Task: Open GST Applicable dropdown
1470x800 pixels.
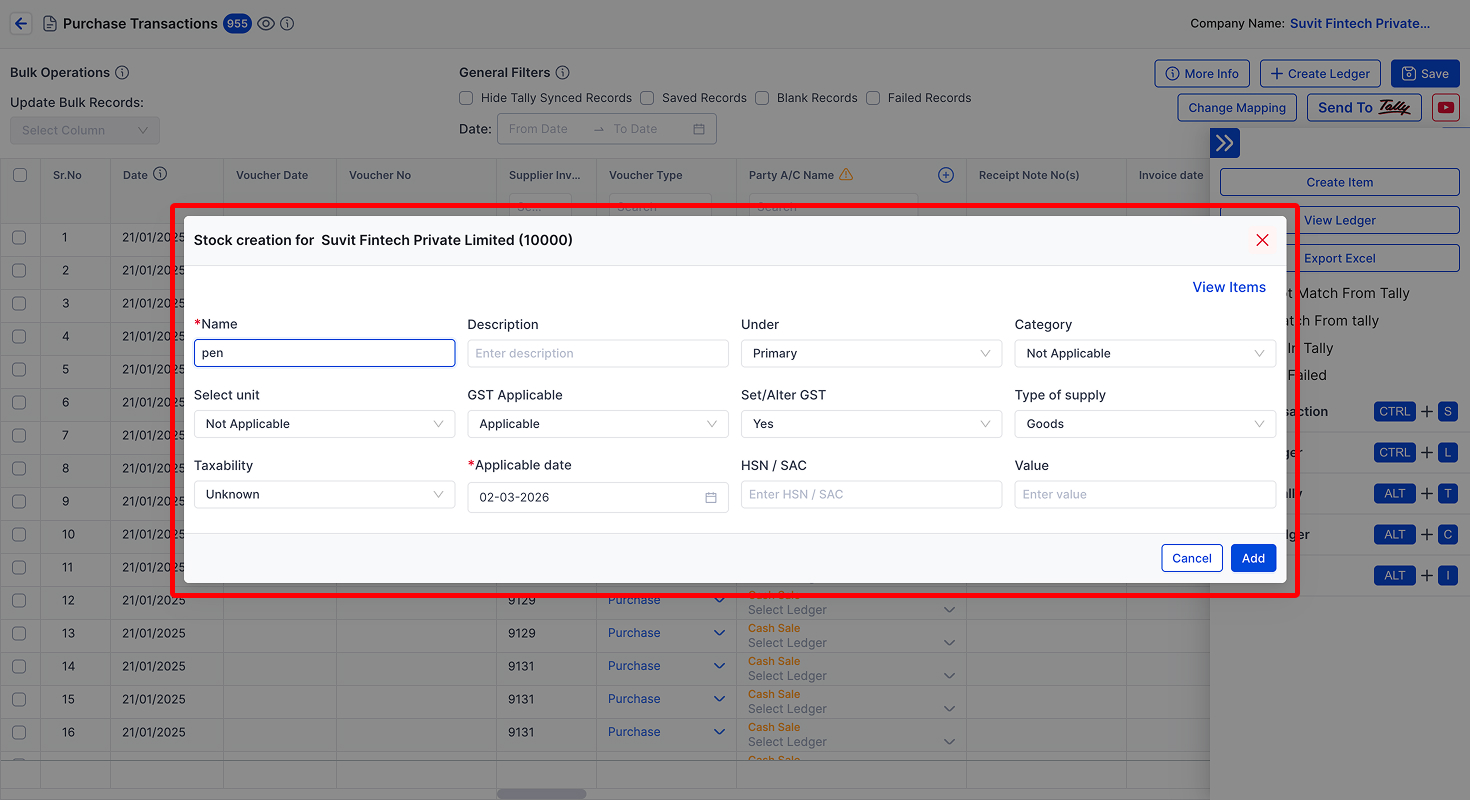Action: pyautogui.click(x=598, y=424)
